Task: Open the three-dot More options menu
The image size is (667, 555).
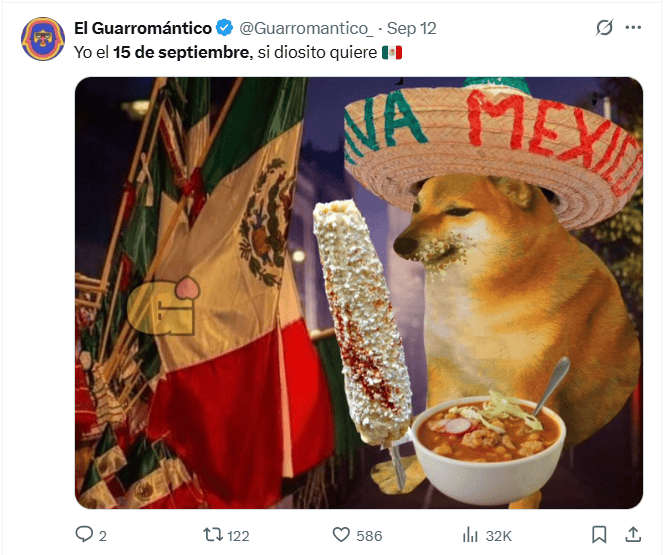Action: (x=633, y=28)
